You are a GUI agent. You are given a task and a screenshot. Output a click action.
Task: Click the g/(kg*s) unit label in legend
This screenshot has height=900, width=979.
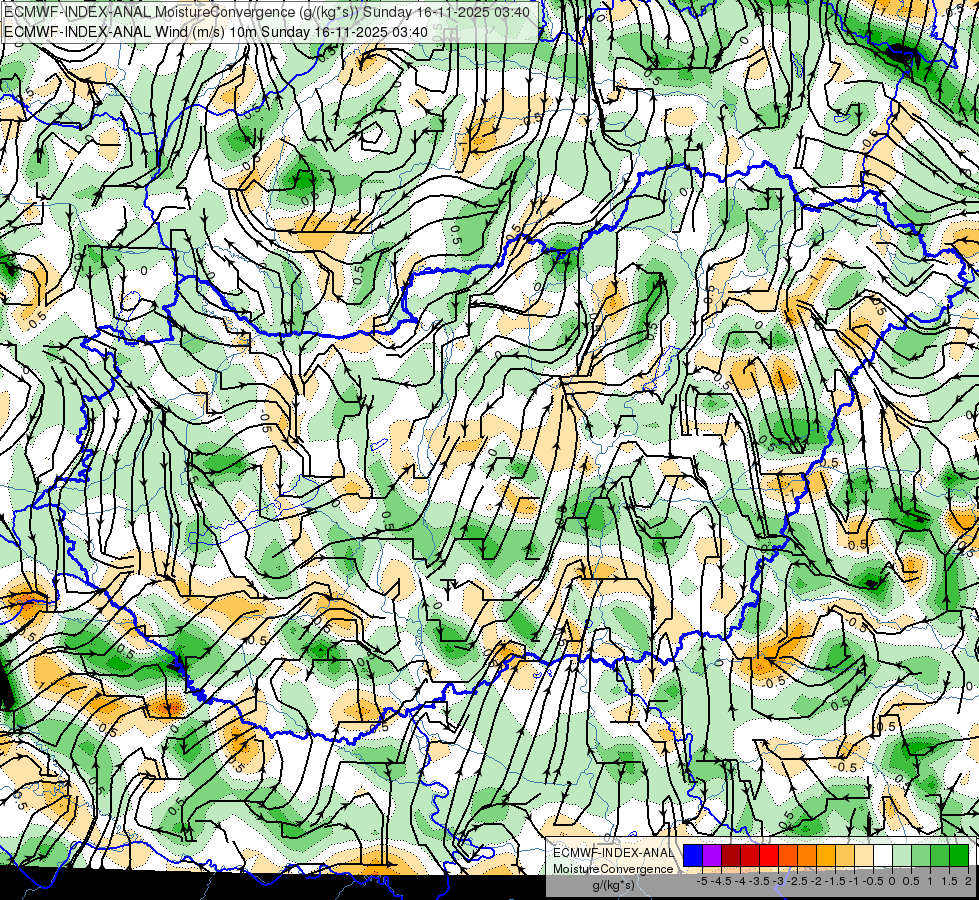613,886
